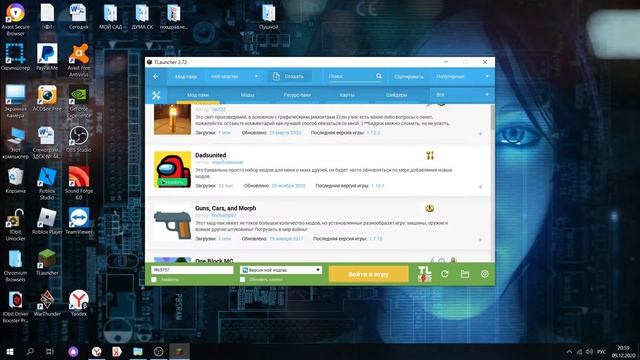Click the РУС language indicator in the tray
640x360 pixels.
[x=602, y=351]
